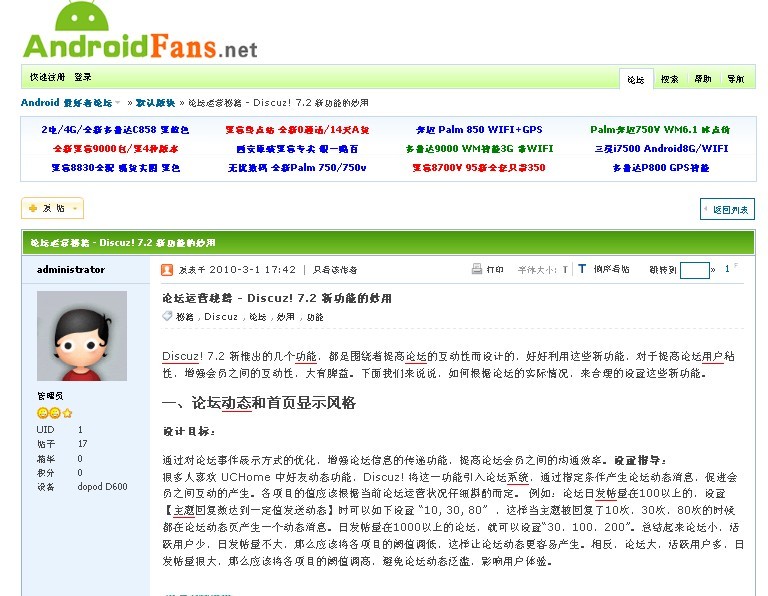Click the printer icon
This screenshot has width=768, height=596.
pos(477,269)
